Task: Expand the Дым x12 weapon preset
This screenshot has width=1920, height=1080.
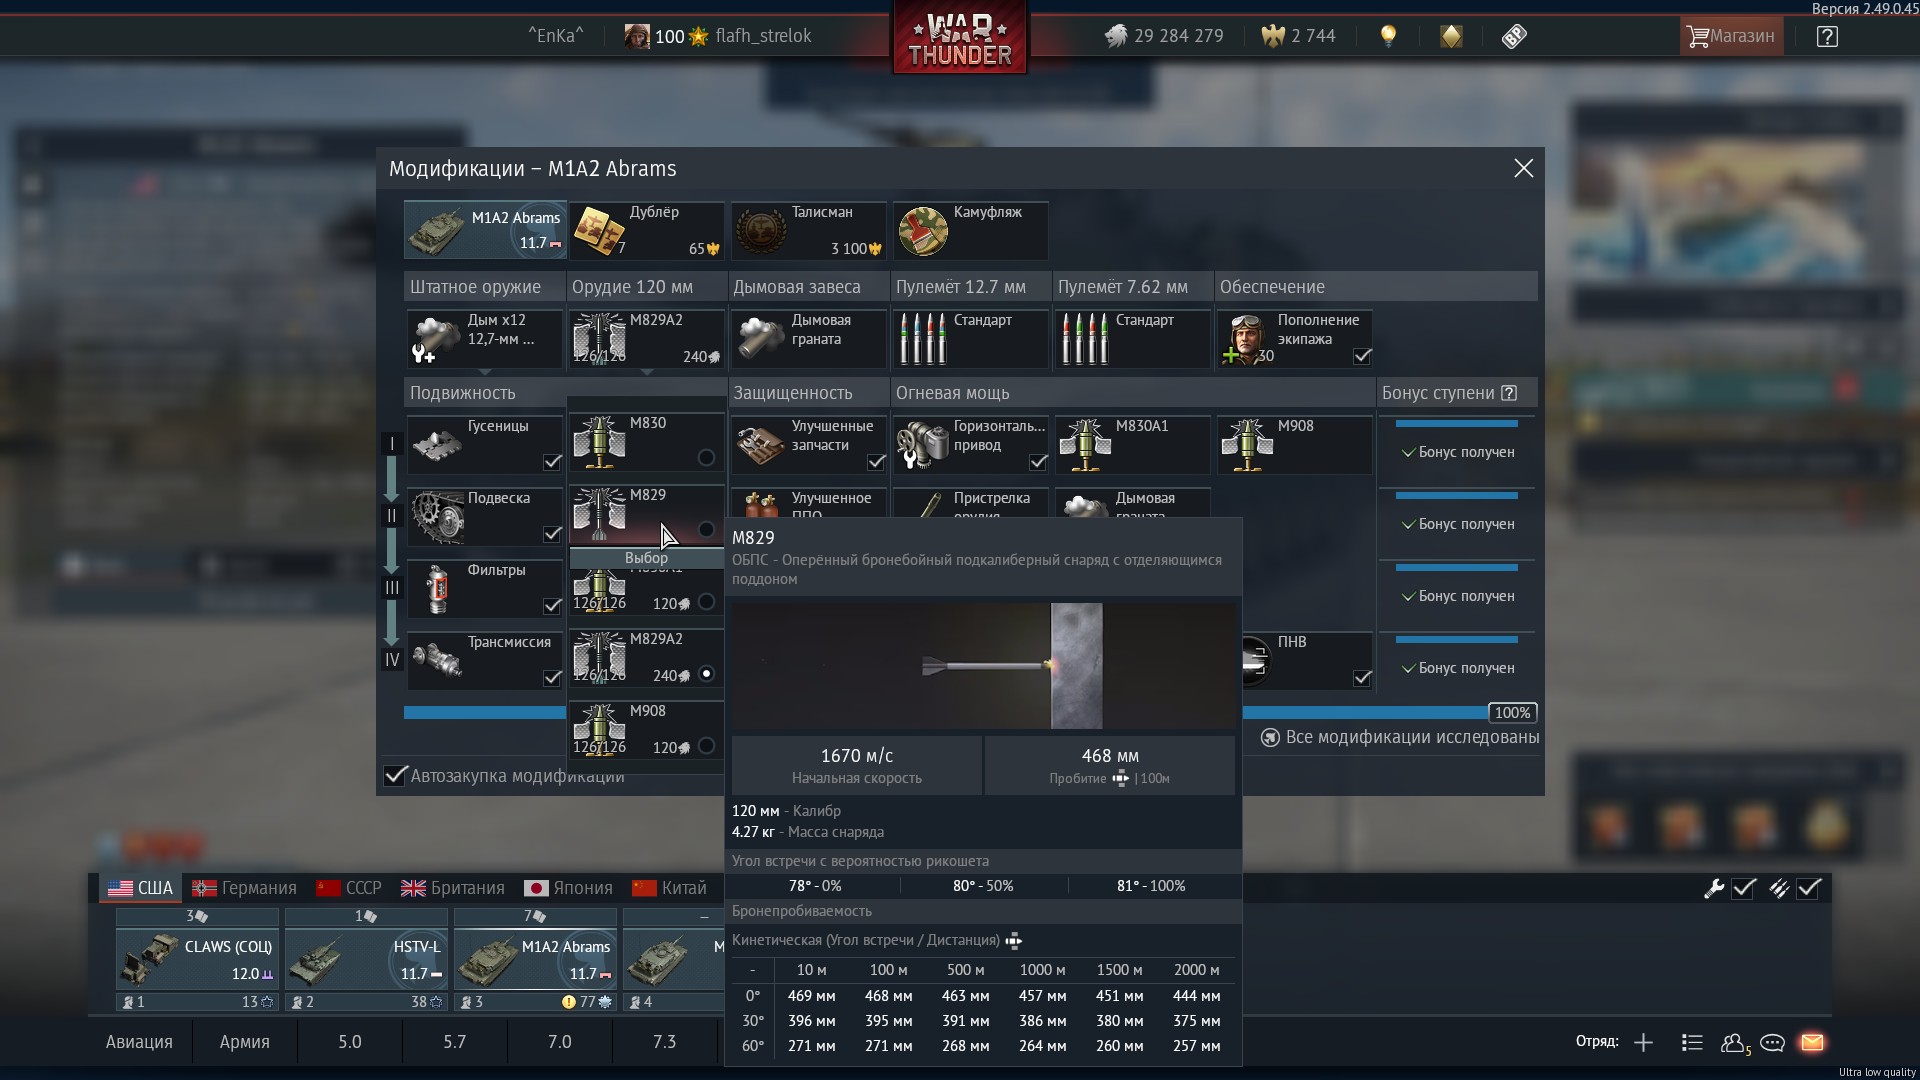Action: coord(484,339)
